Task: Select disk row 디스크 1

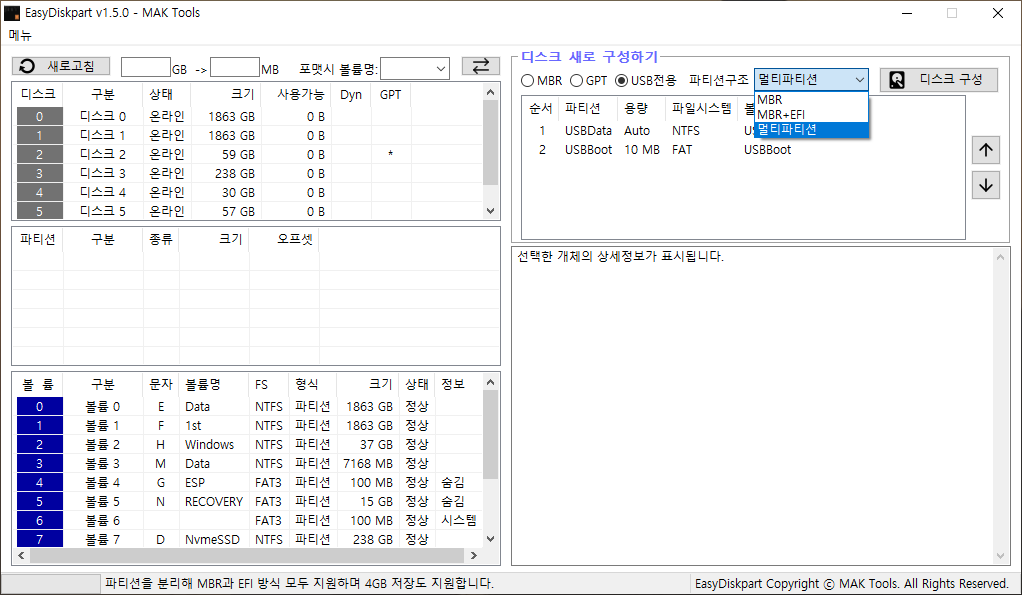Action: point(250,136)
